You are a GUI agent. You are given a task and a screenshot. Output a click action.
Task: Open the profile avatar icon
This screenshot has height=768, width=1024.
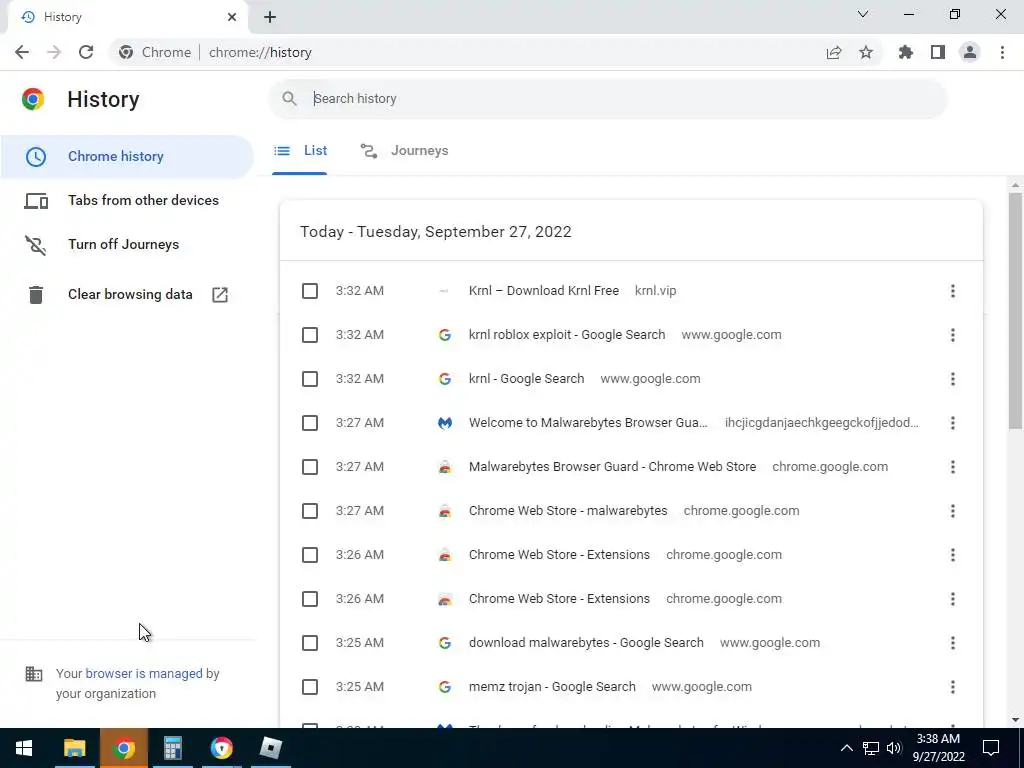pyautogui.click(x=970, y=52)
